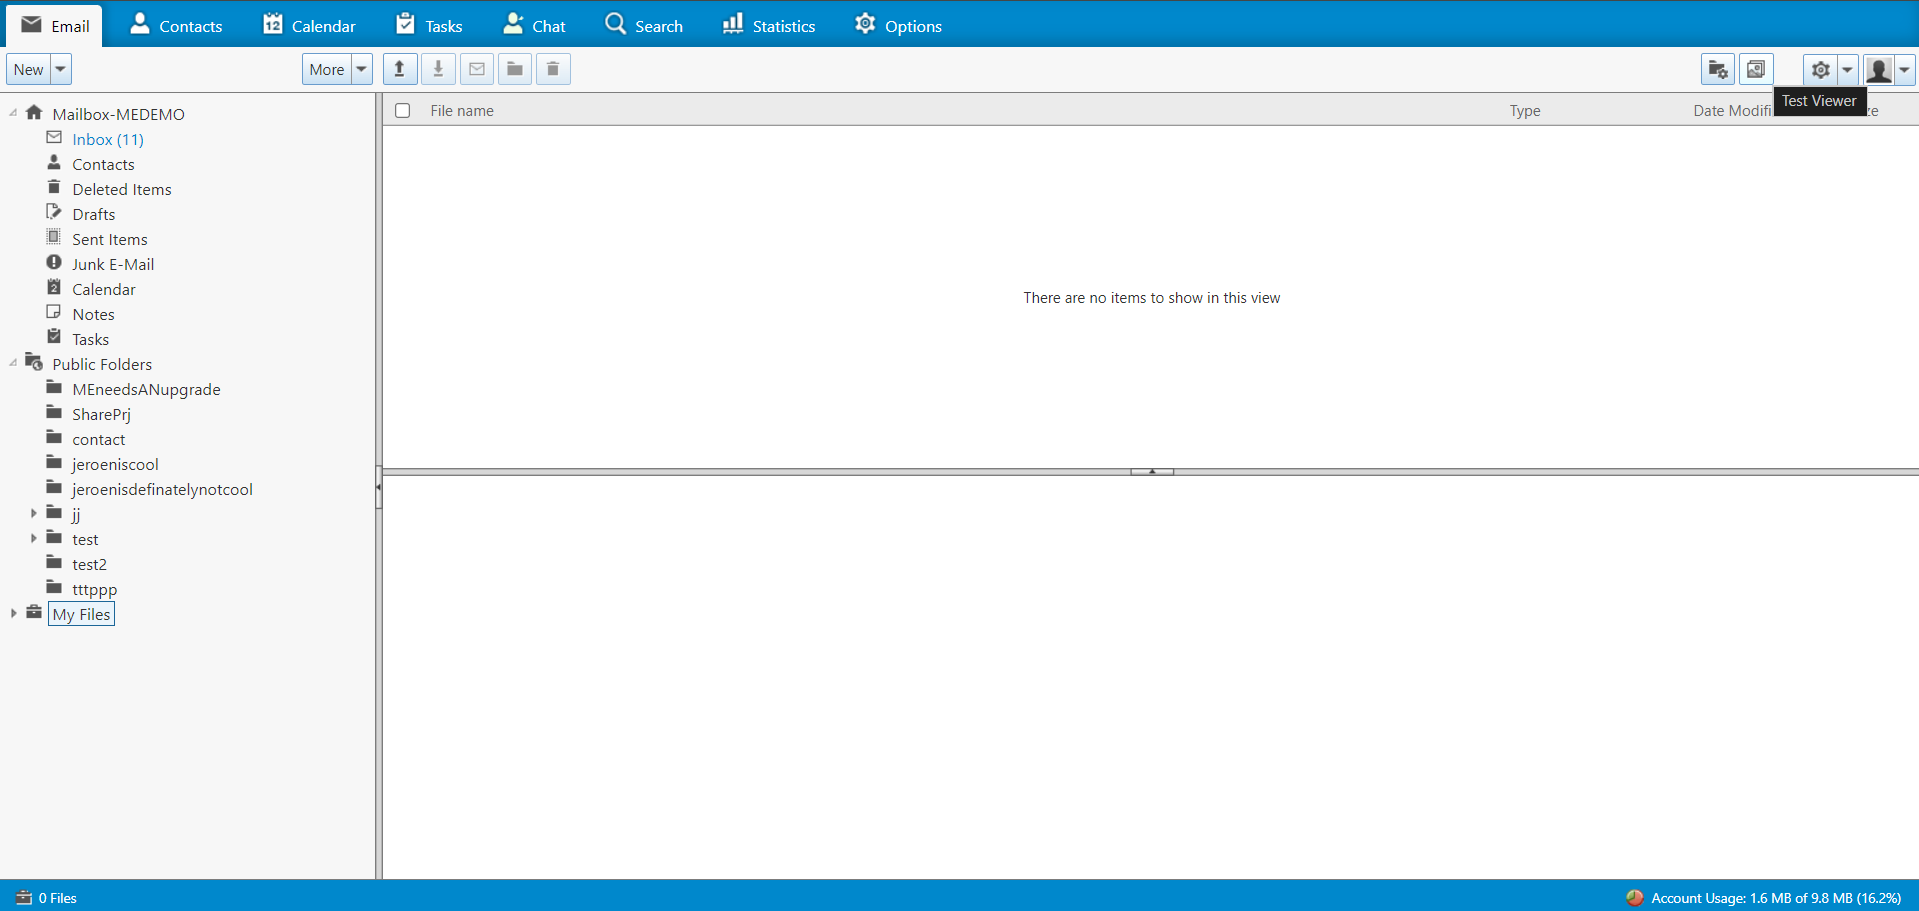1919x911 pixels.
Task: Expand the jj public folder
Action: (x=34, y=514)
